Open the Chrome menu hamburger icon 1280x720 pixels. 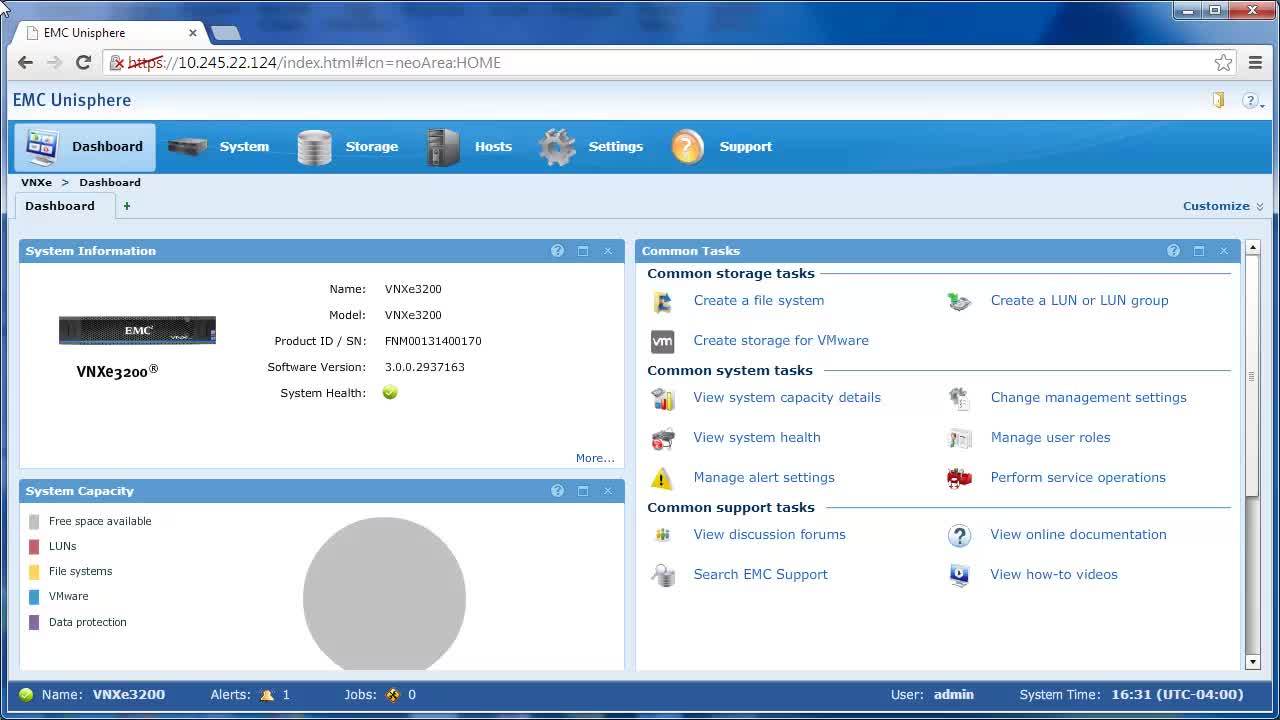click(x=1256, y=63)
